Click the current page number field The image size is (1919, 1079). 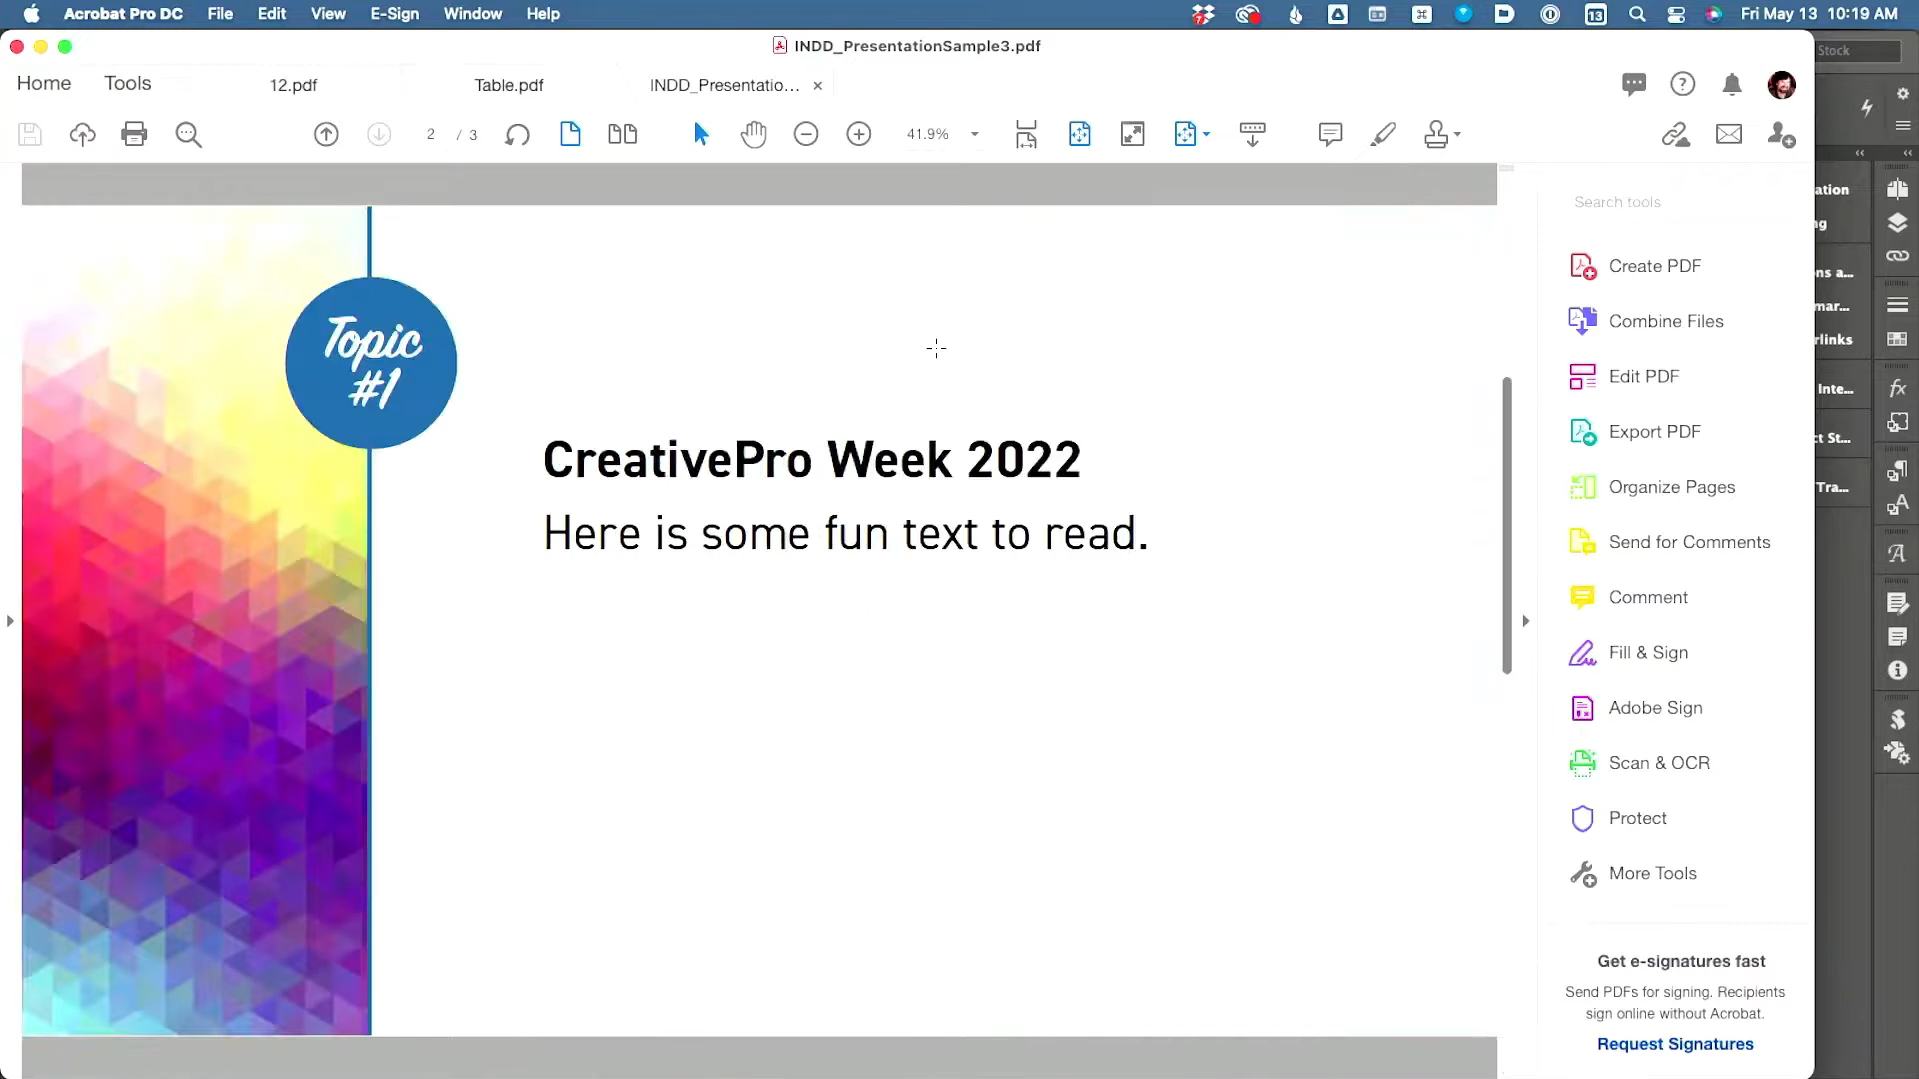point(431,134)
